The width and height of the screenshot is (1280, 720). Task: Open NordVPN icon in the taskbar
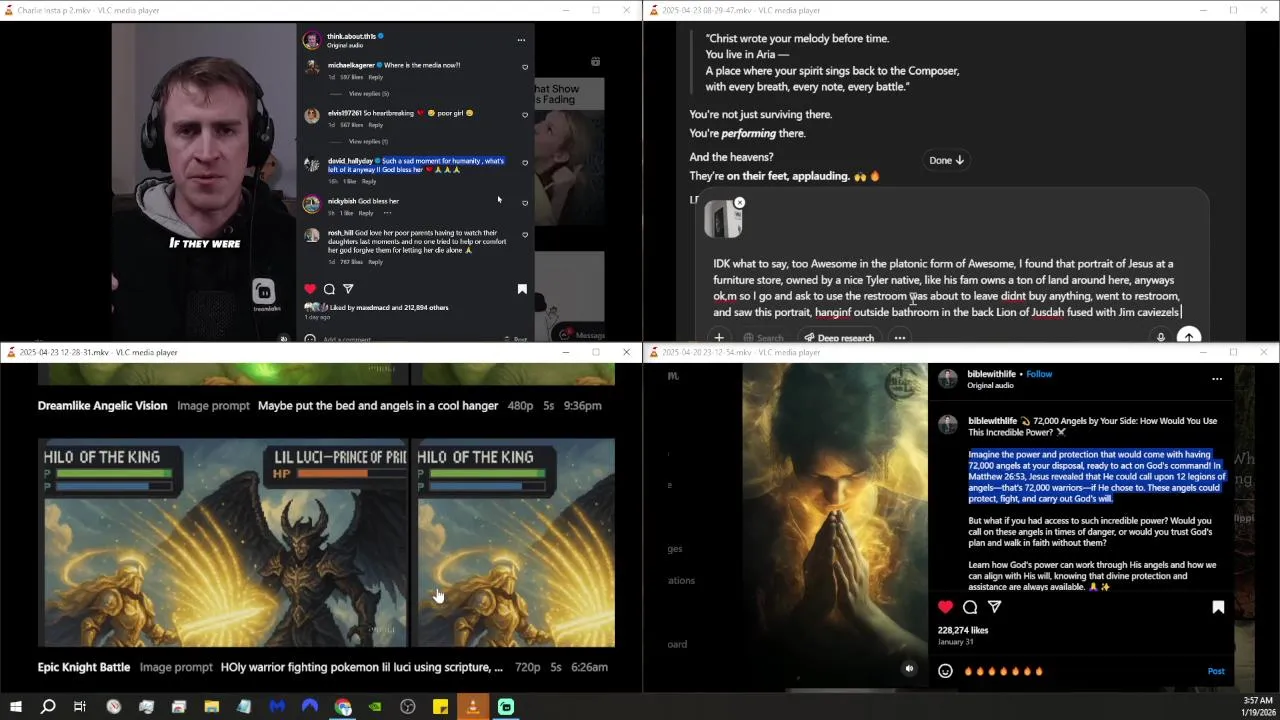click(x=310, y=707)
